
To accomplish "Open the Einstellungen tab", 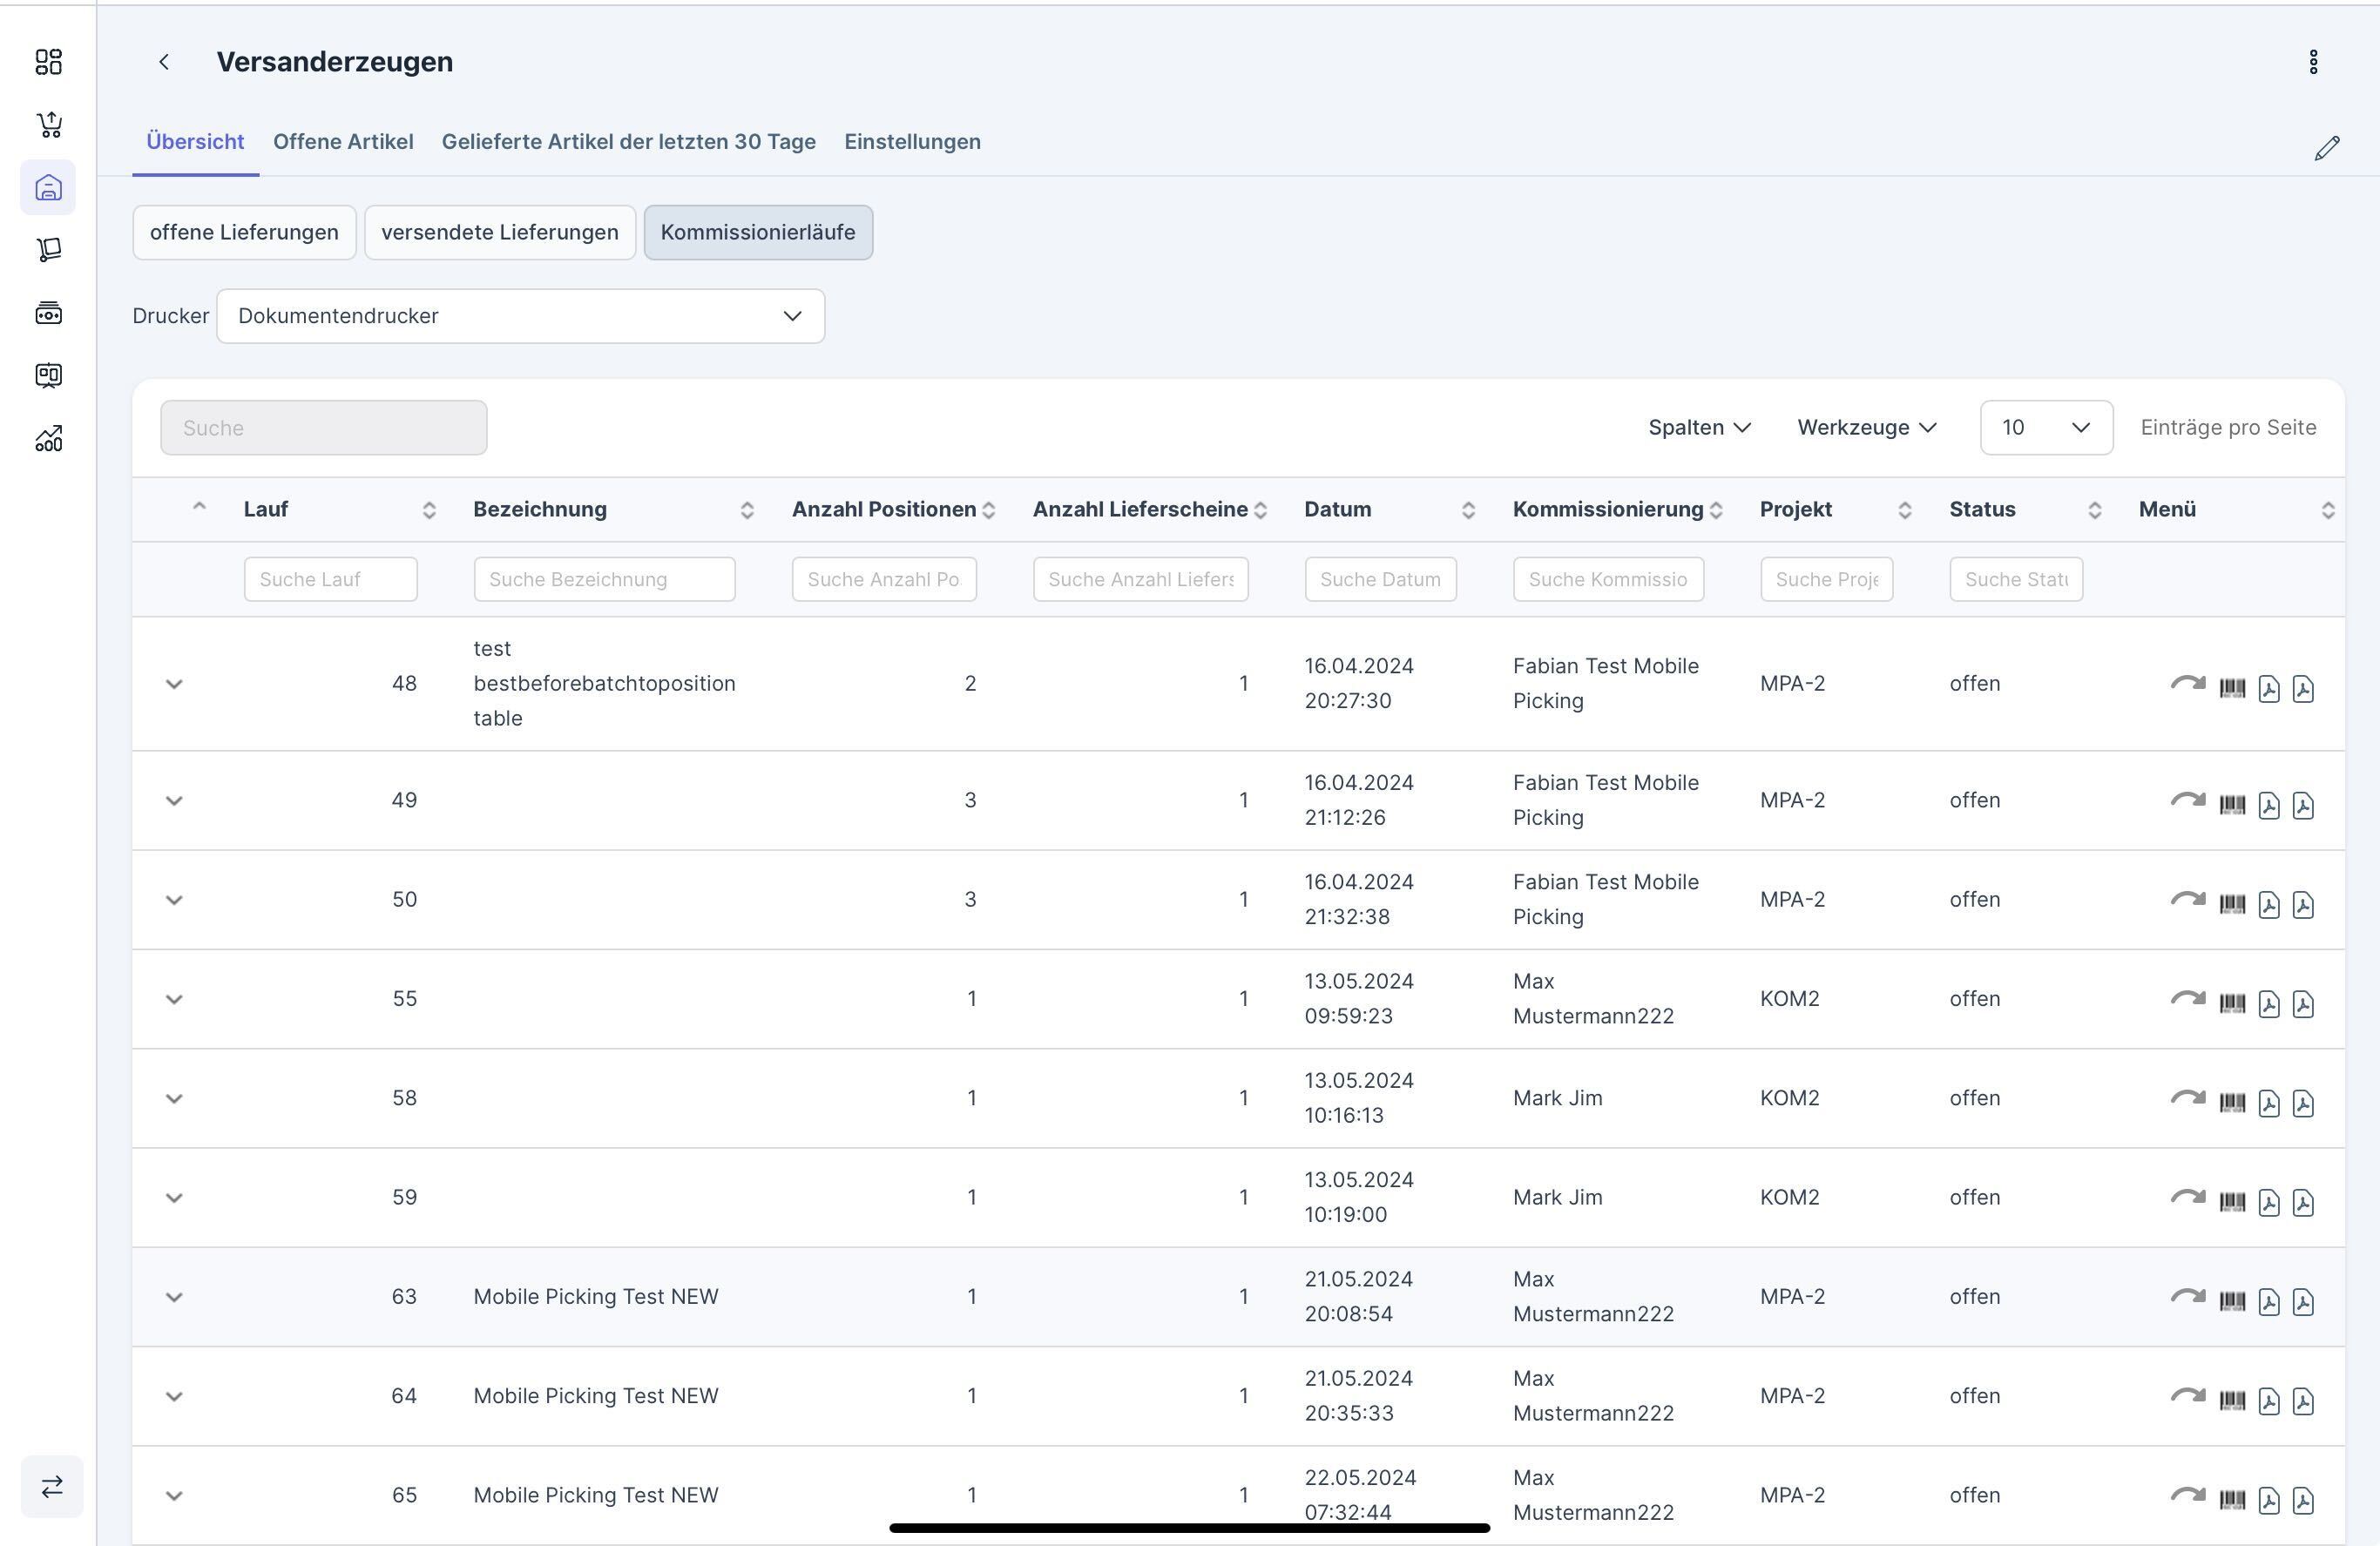I will tap(912, 142).
